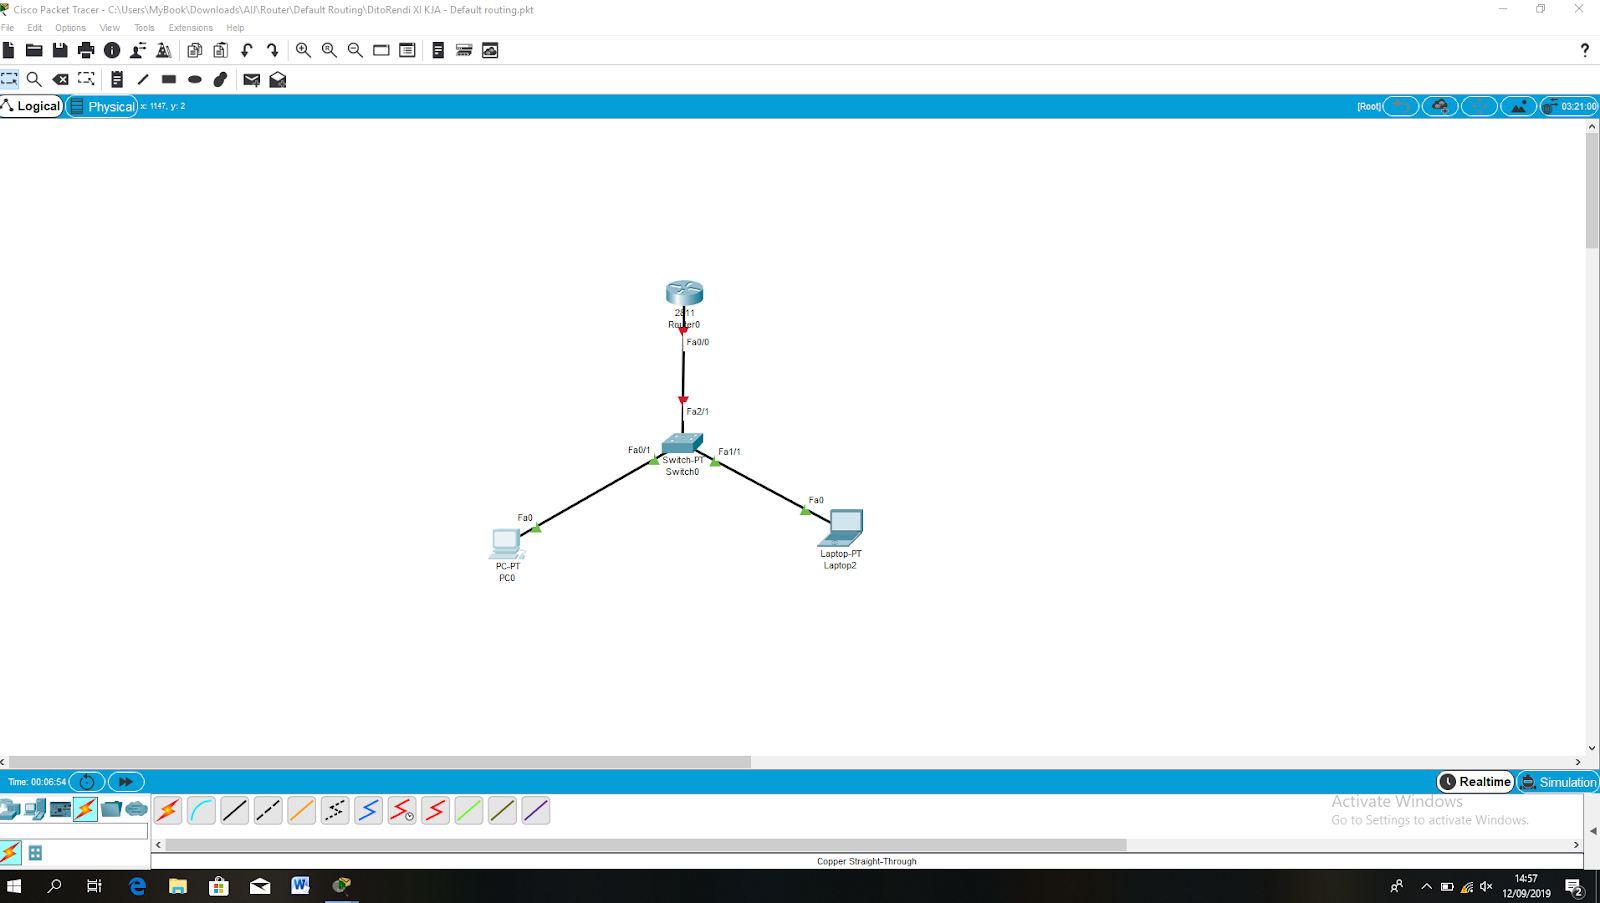Select the Copper Straight-Through cable type
The height and width of the screenshot is (903, 1600).
[x=234, y=810]
